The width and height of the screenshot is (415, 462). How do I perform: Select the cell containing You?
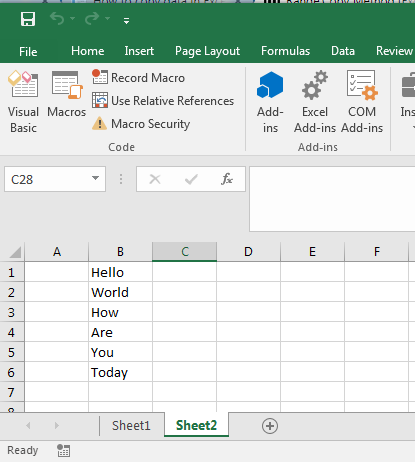[x=120, y=352]
